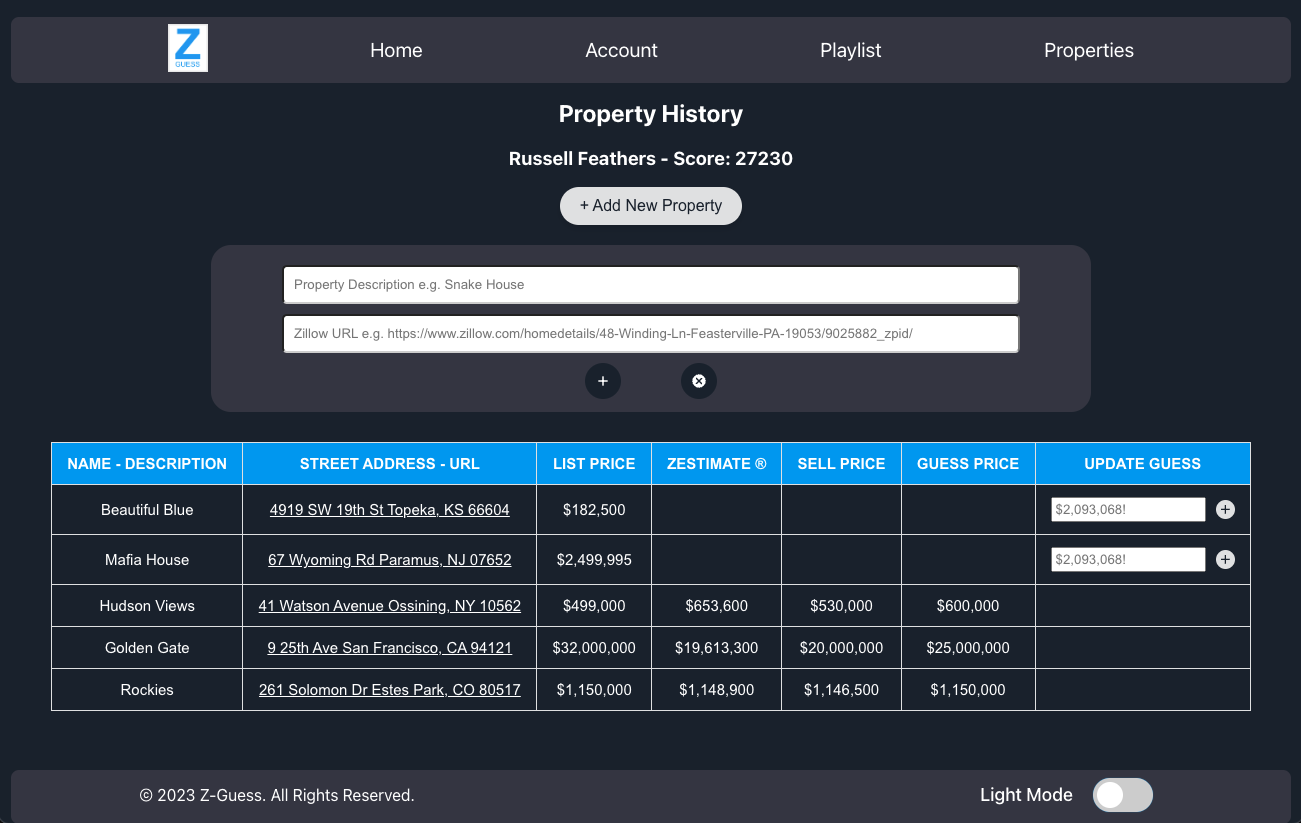Follow the 41 Watson Avenue Ossining link
Image resolution: width=1301 pixels, height=823 pixels.
pos(389,606)
